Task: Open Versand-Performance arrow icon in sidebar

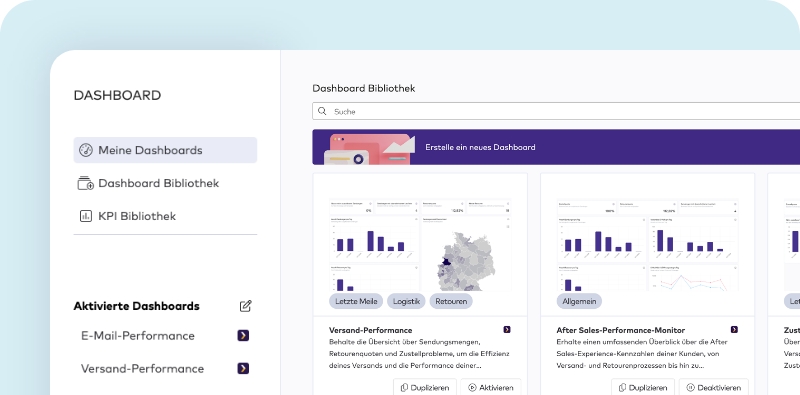Action: (x=243, y=368)
